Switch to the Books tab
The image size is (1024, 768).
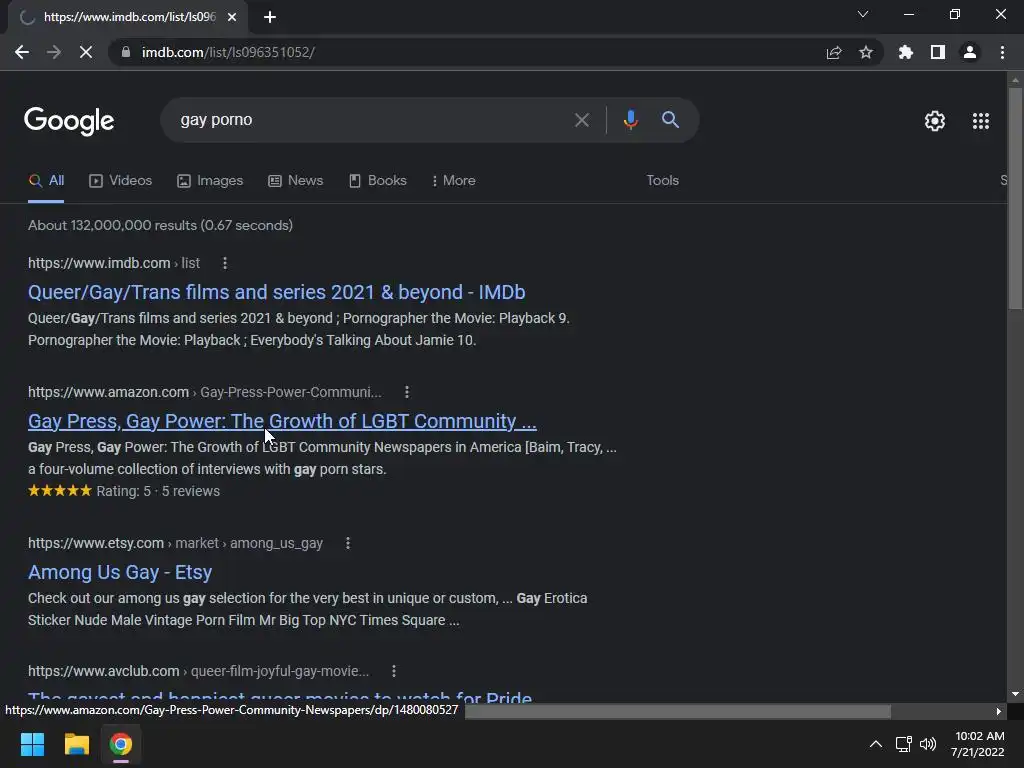tap(377, 181)
